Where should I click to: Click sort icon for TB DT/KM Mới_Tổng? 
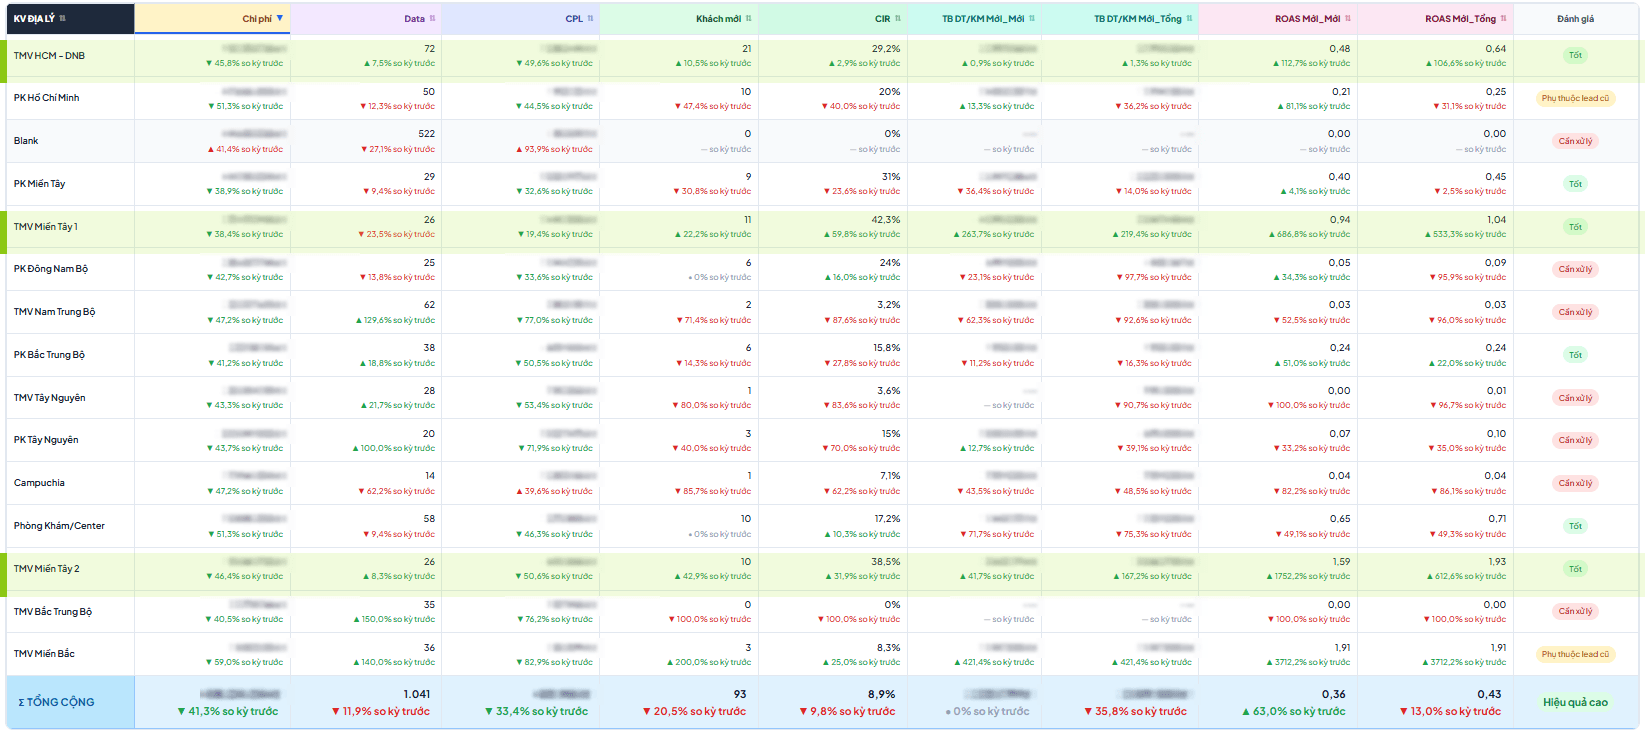click(x=1190, y=19)
